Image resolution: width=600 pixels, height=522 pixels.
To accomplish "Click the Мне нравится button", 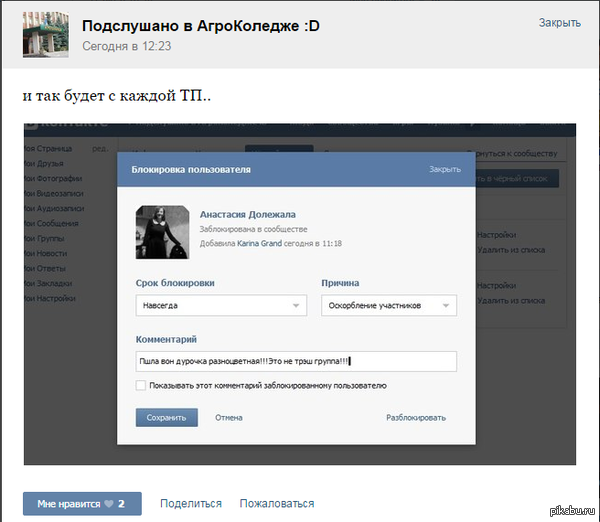I will coord(82,504).
